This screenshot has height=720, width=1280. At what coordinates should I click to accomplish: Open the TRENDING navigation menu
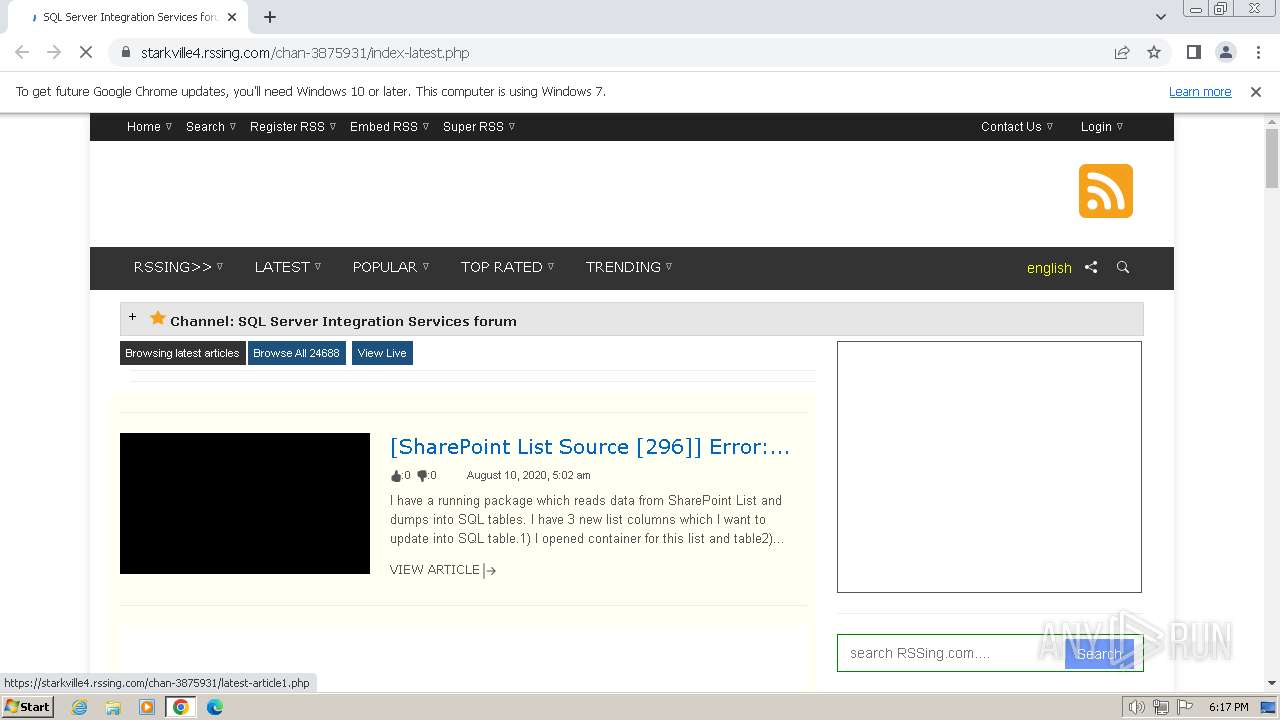629,267
